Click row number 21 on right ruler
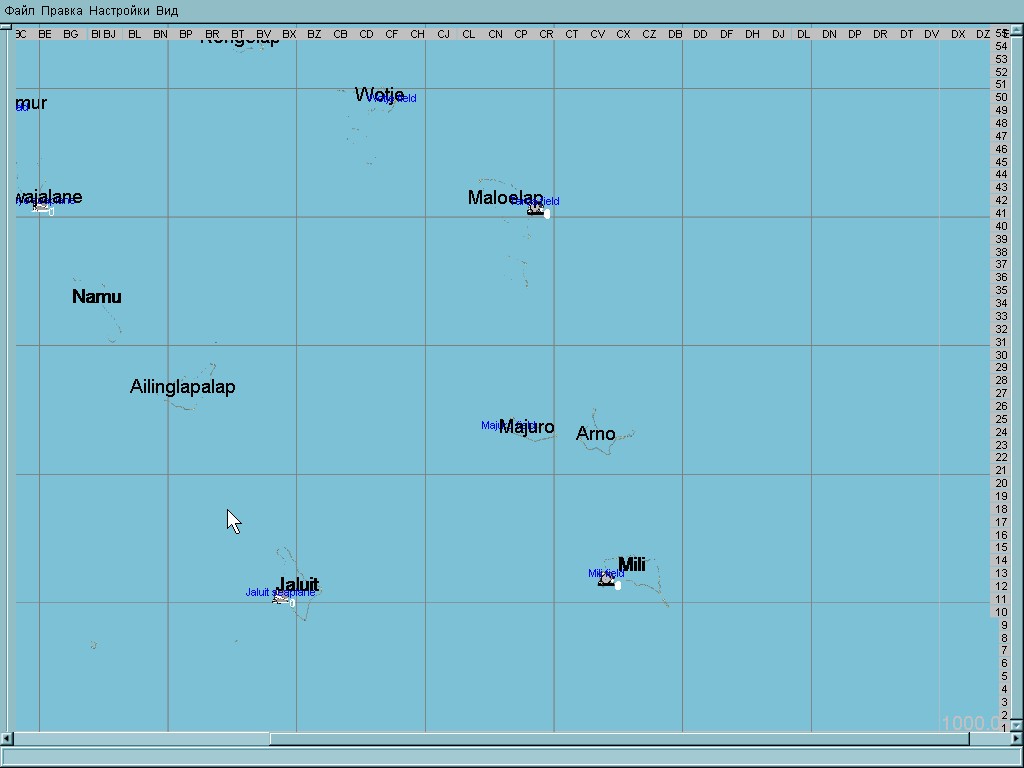1024x768 pixels. pos(1001,470)
